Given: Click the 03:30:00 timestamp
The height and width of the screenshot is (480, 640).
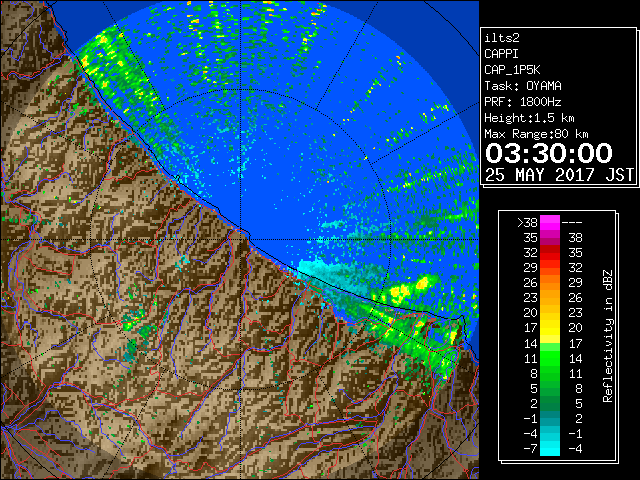Looking at the screenshot, I should pyautogui.click(x=549, y=153).
